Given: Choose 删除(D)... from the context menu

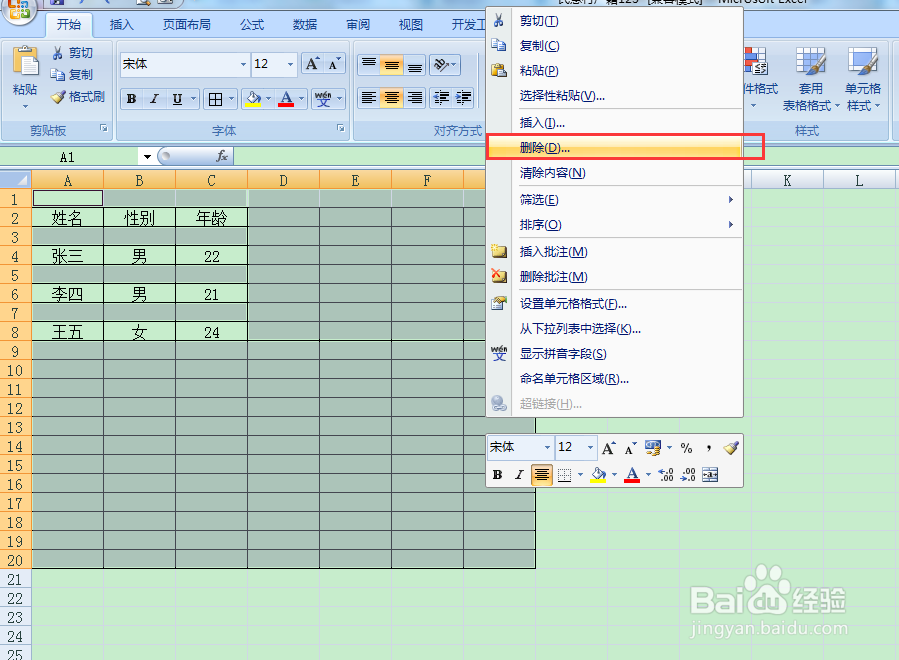Looking at the screenshot, I should pyautogui.click(x=615, y=147).
